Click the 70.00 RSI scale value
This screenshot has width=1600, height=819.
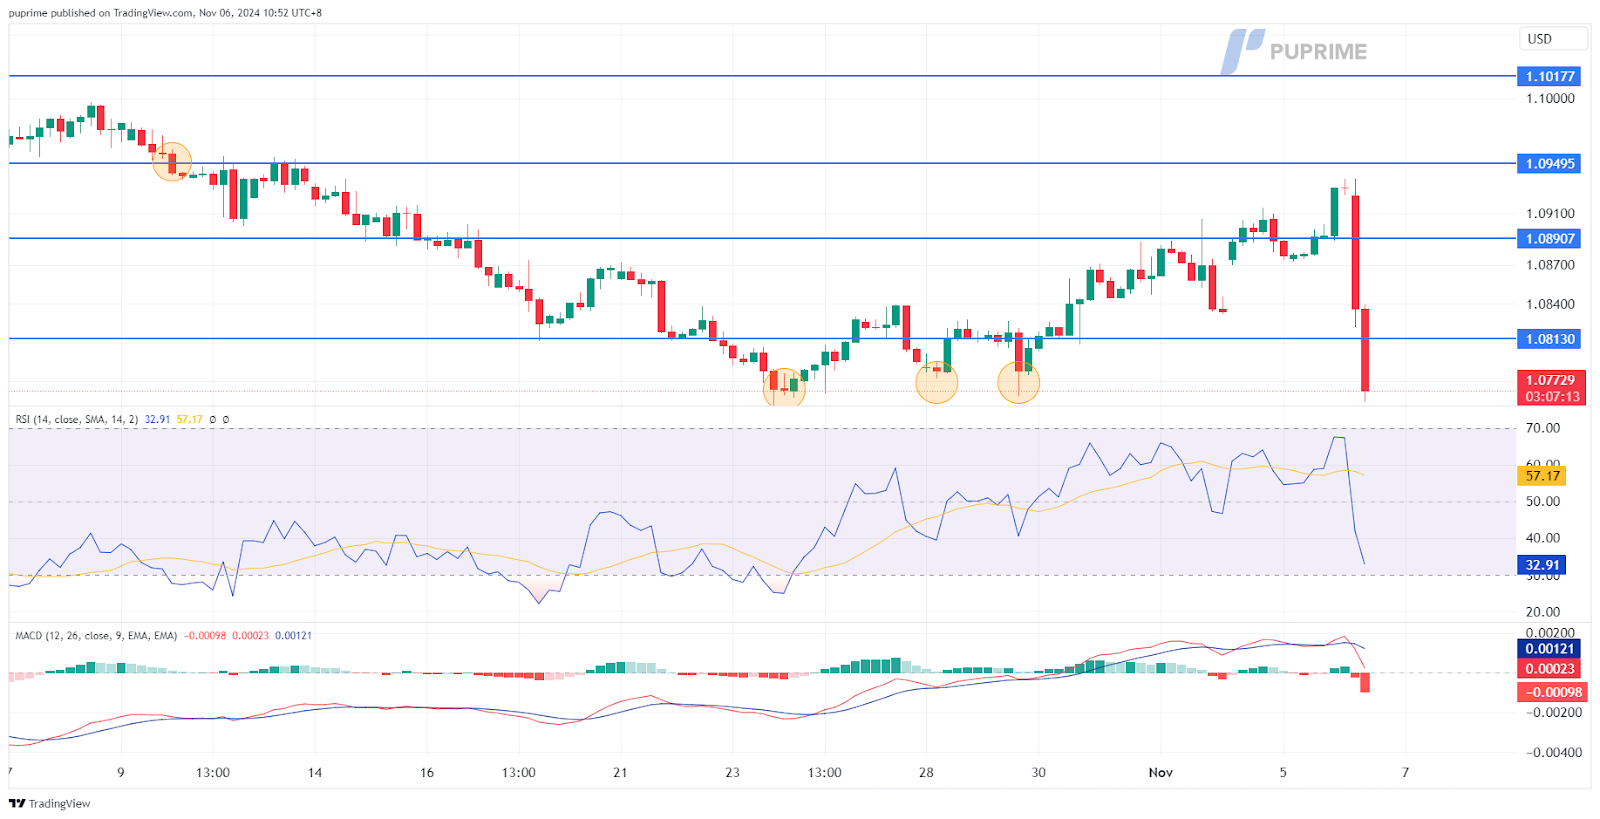(x=1542, y=428)
